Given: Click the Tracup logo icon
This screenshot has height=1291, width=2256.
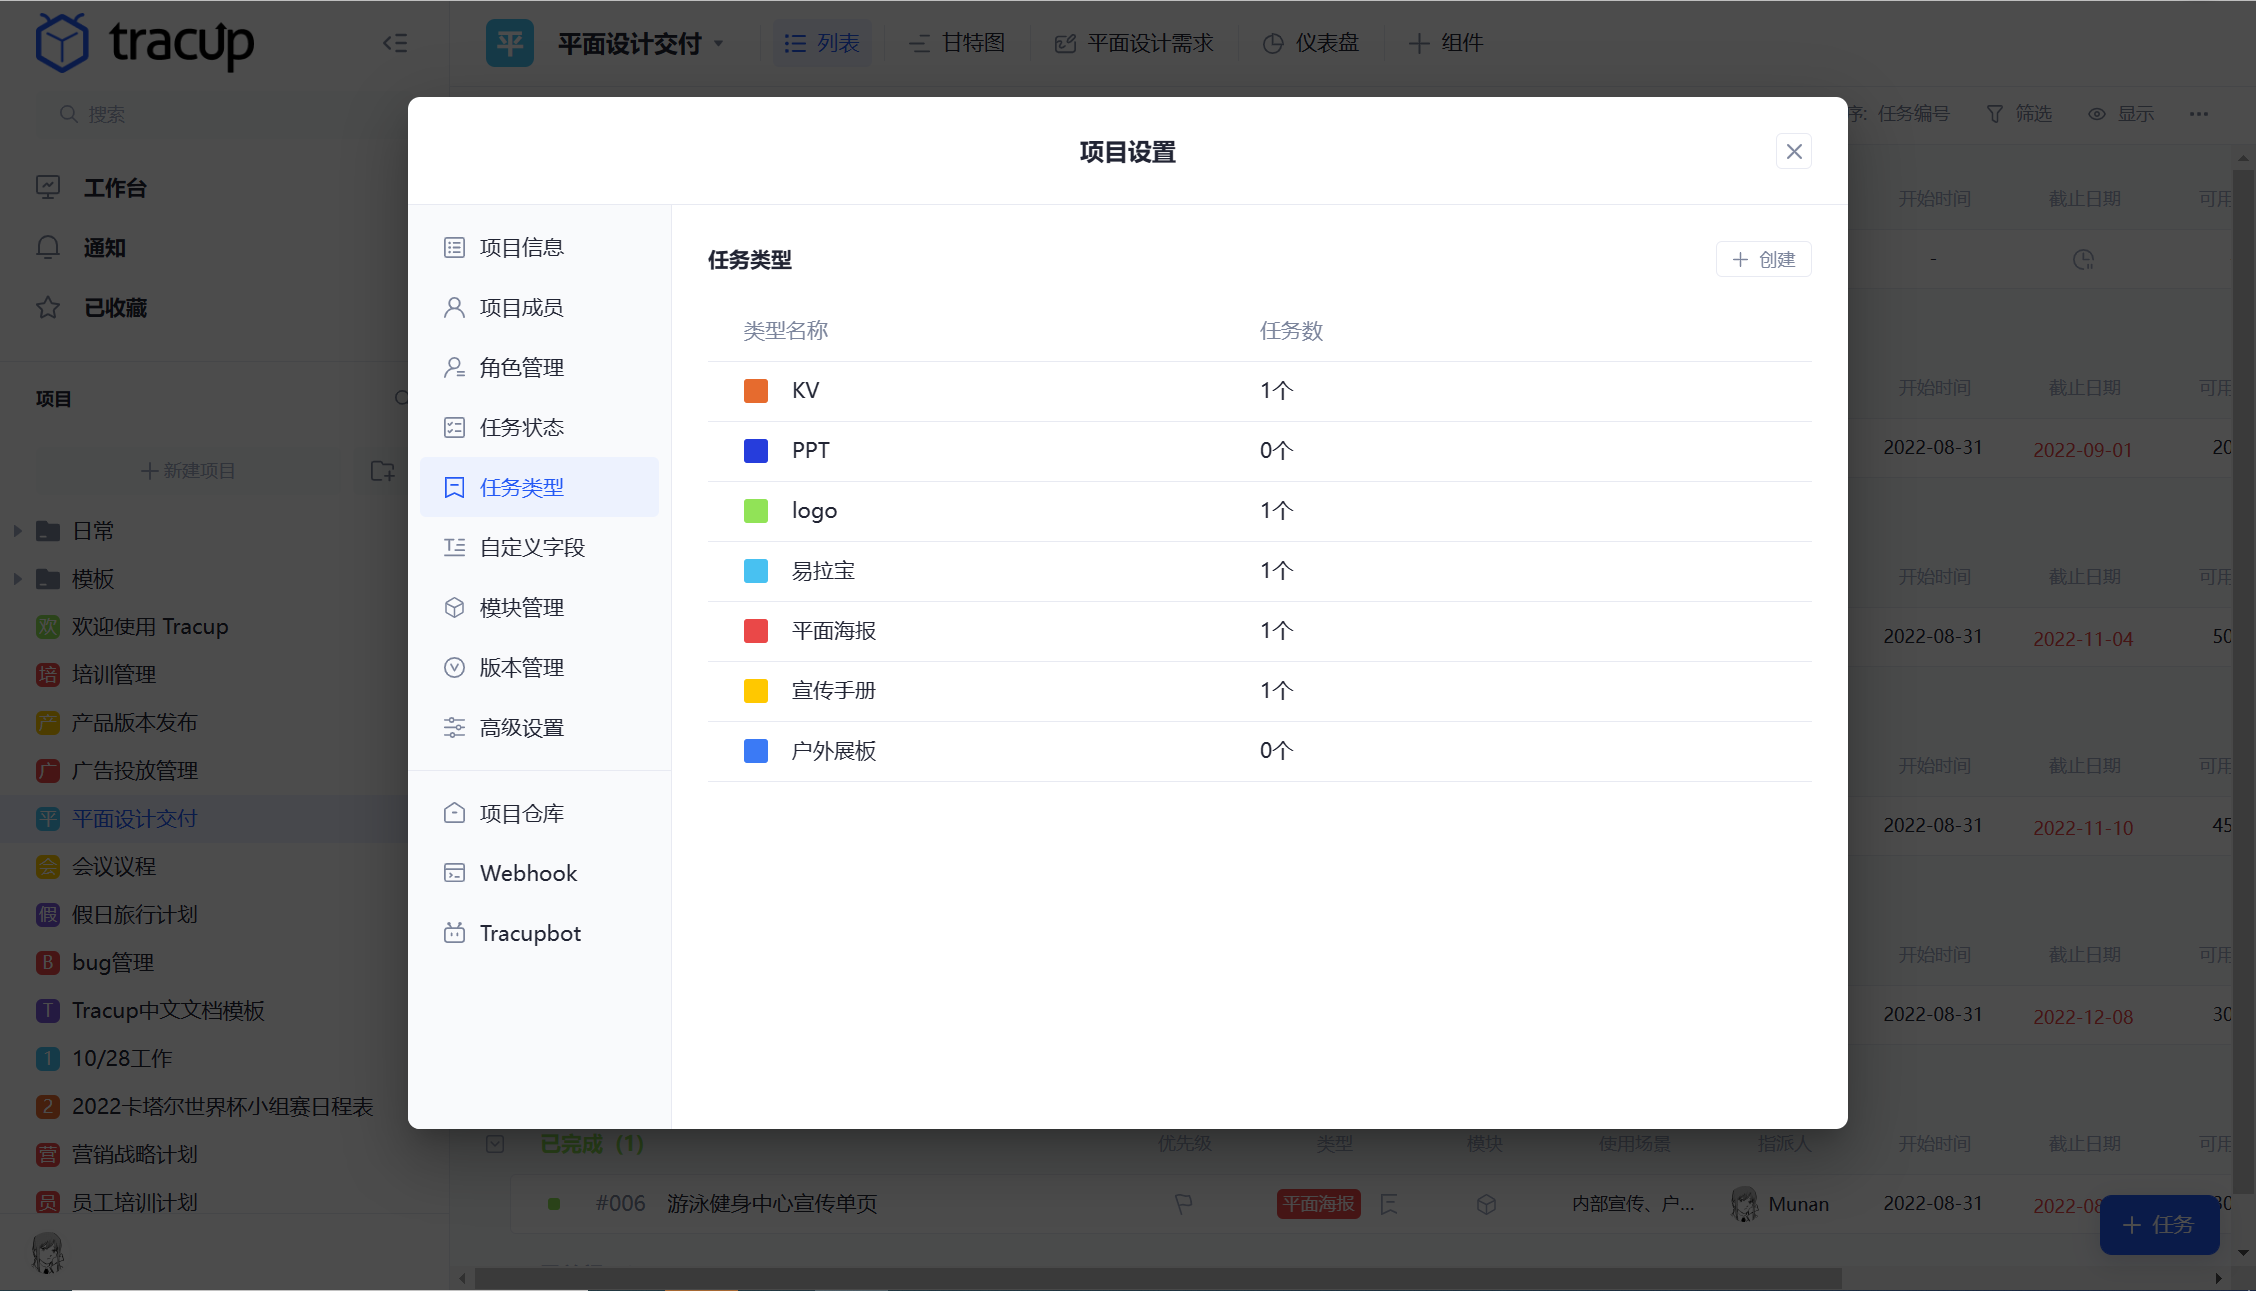Looking at the screenshot, I should (62, 43).
